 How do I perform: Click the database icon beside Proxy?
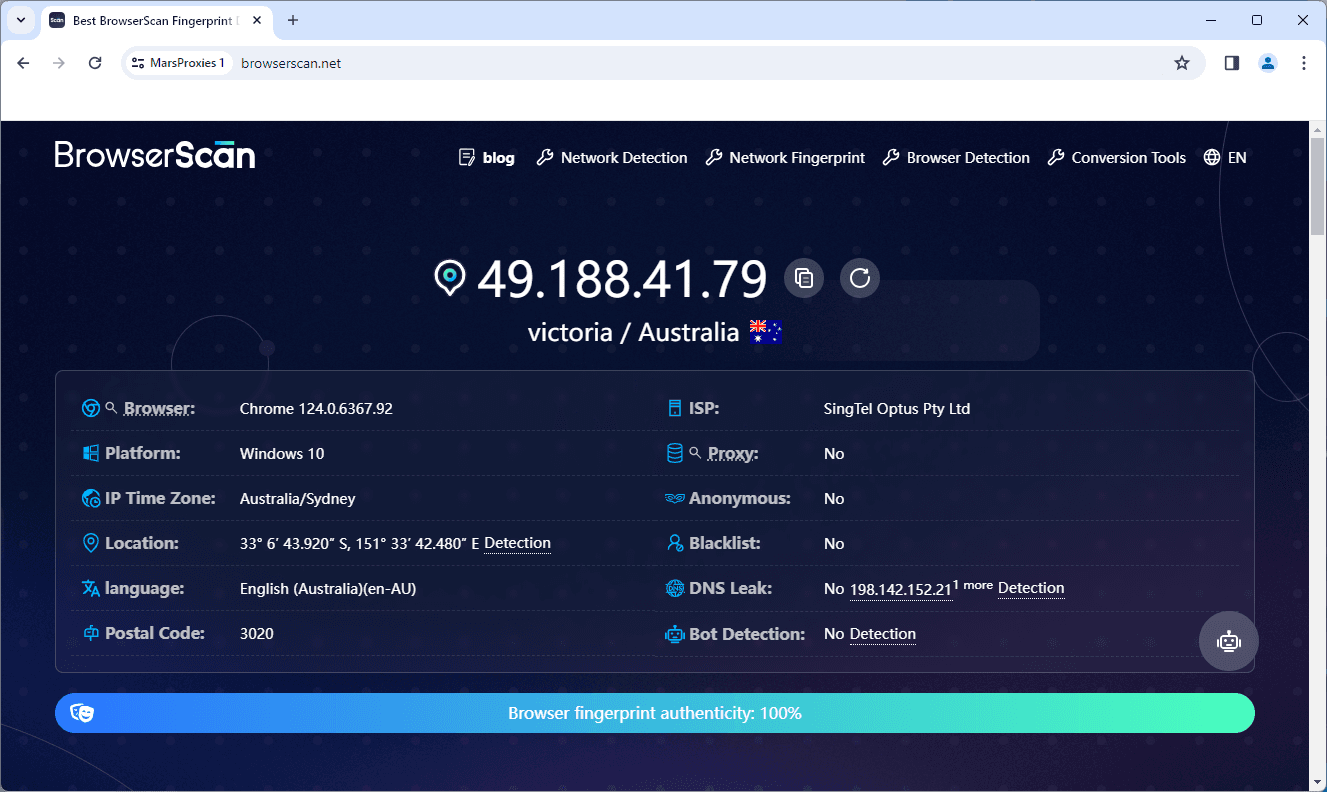click(674, 453)
